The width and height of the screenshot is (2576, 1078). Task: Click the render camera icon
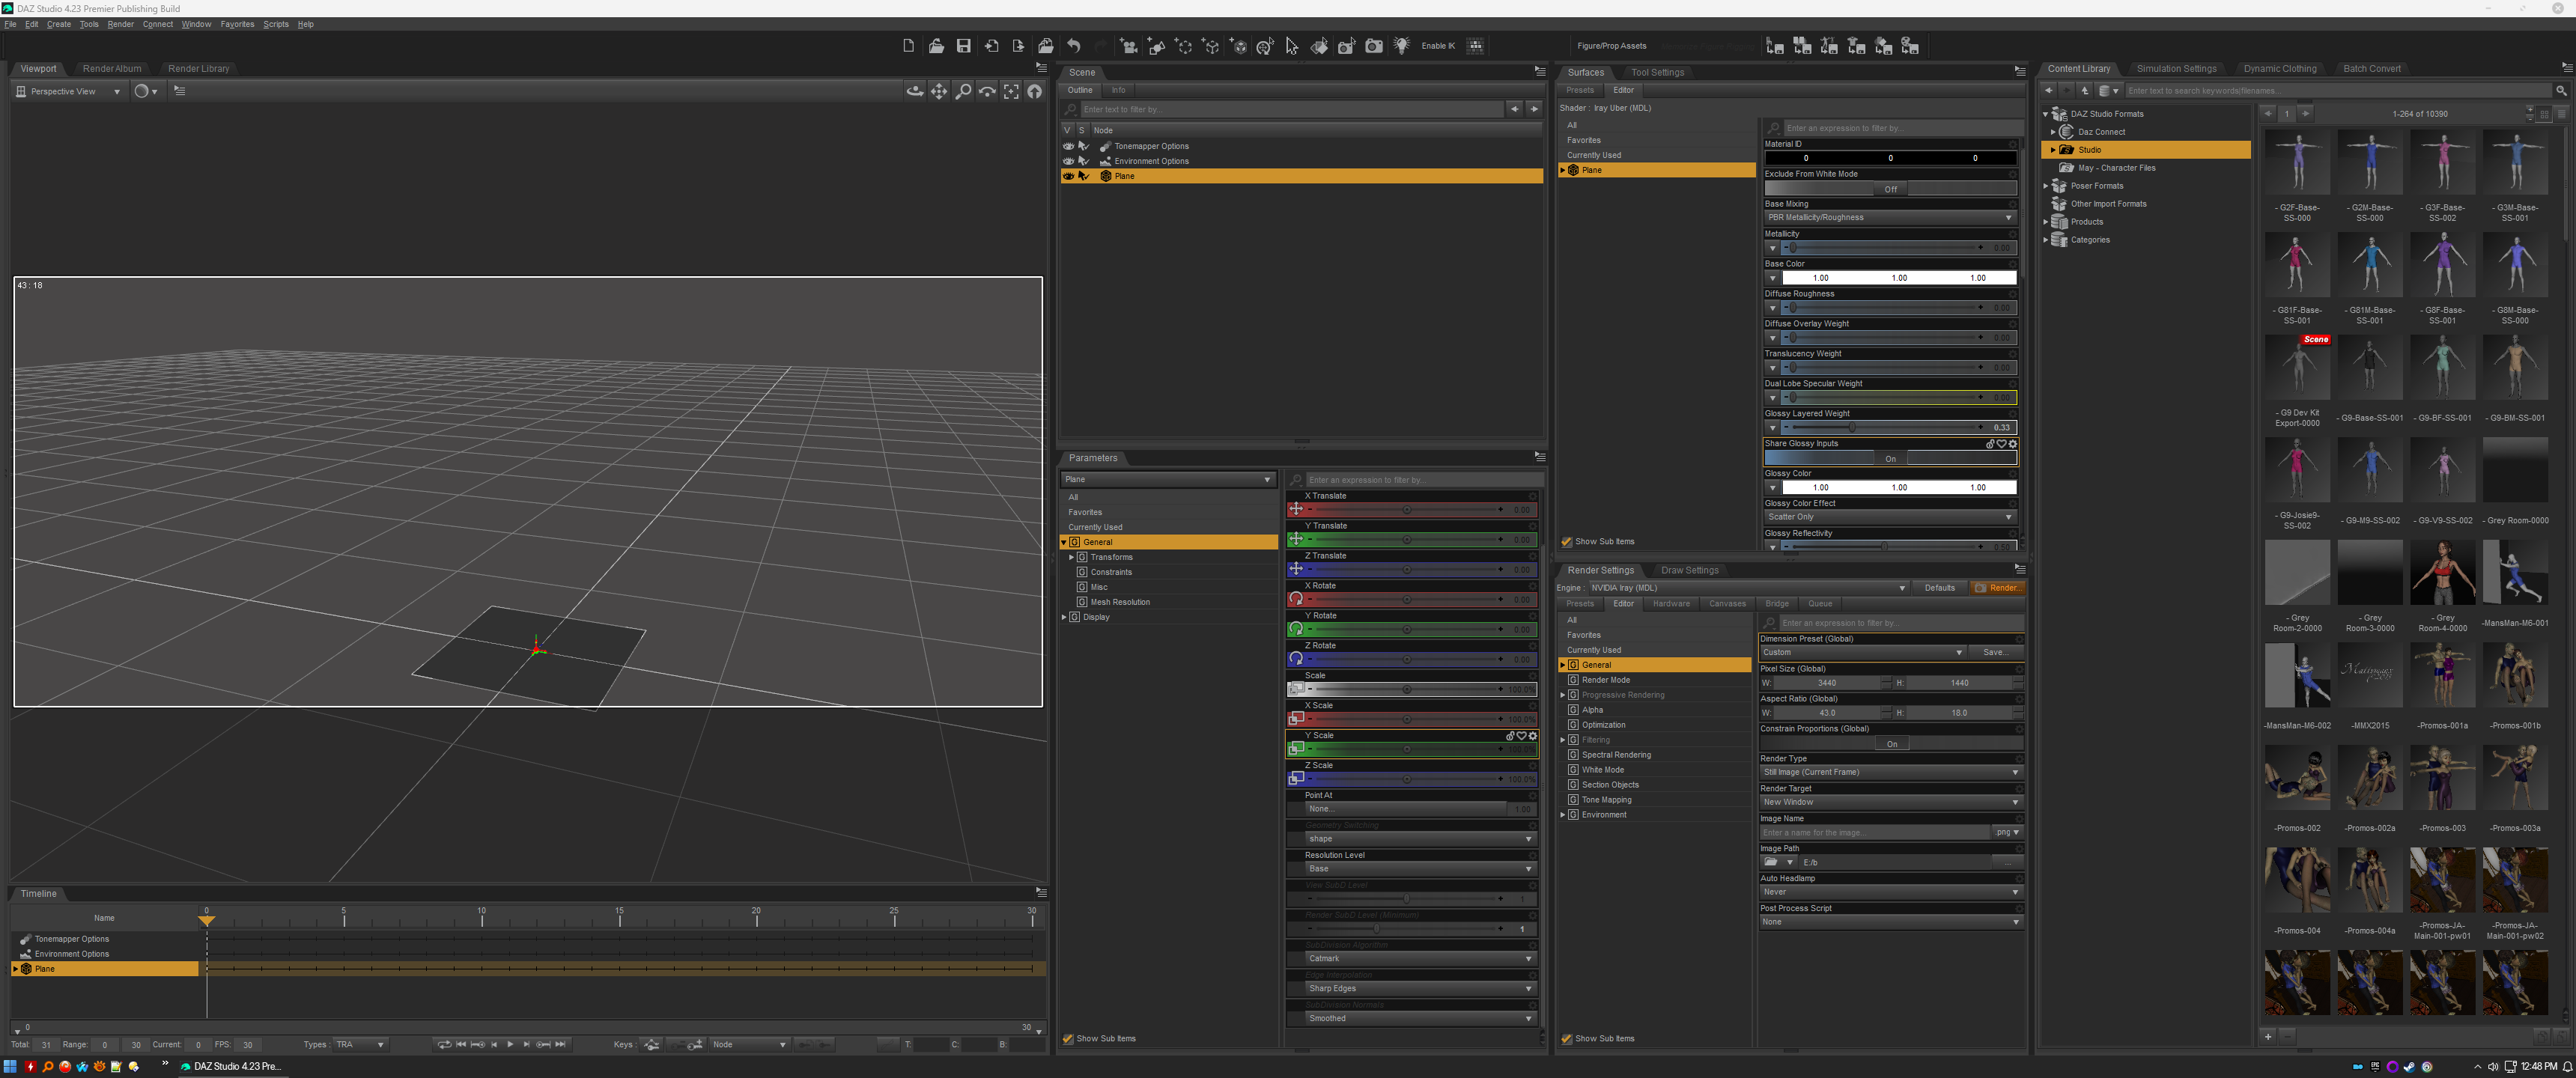(x=1374, y=46)
